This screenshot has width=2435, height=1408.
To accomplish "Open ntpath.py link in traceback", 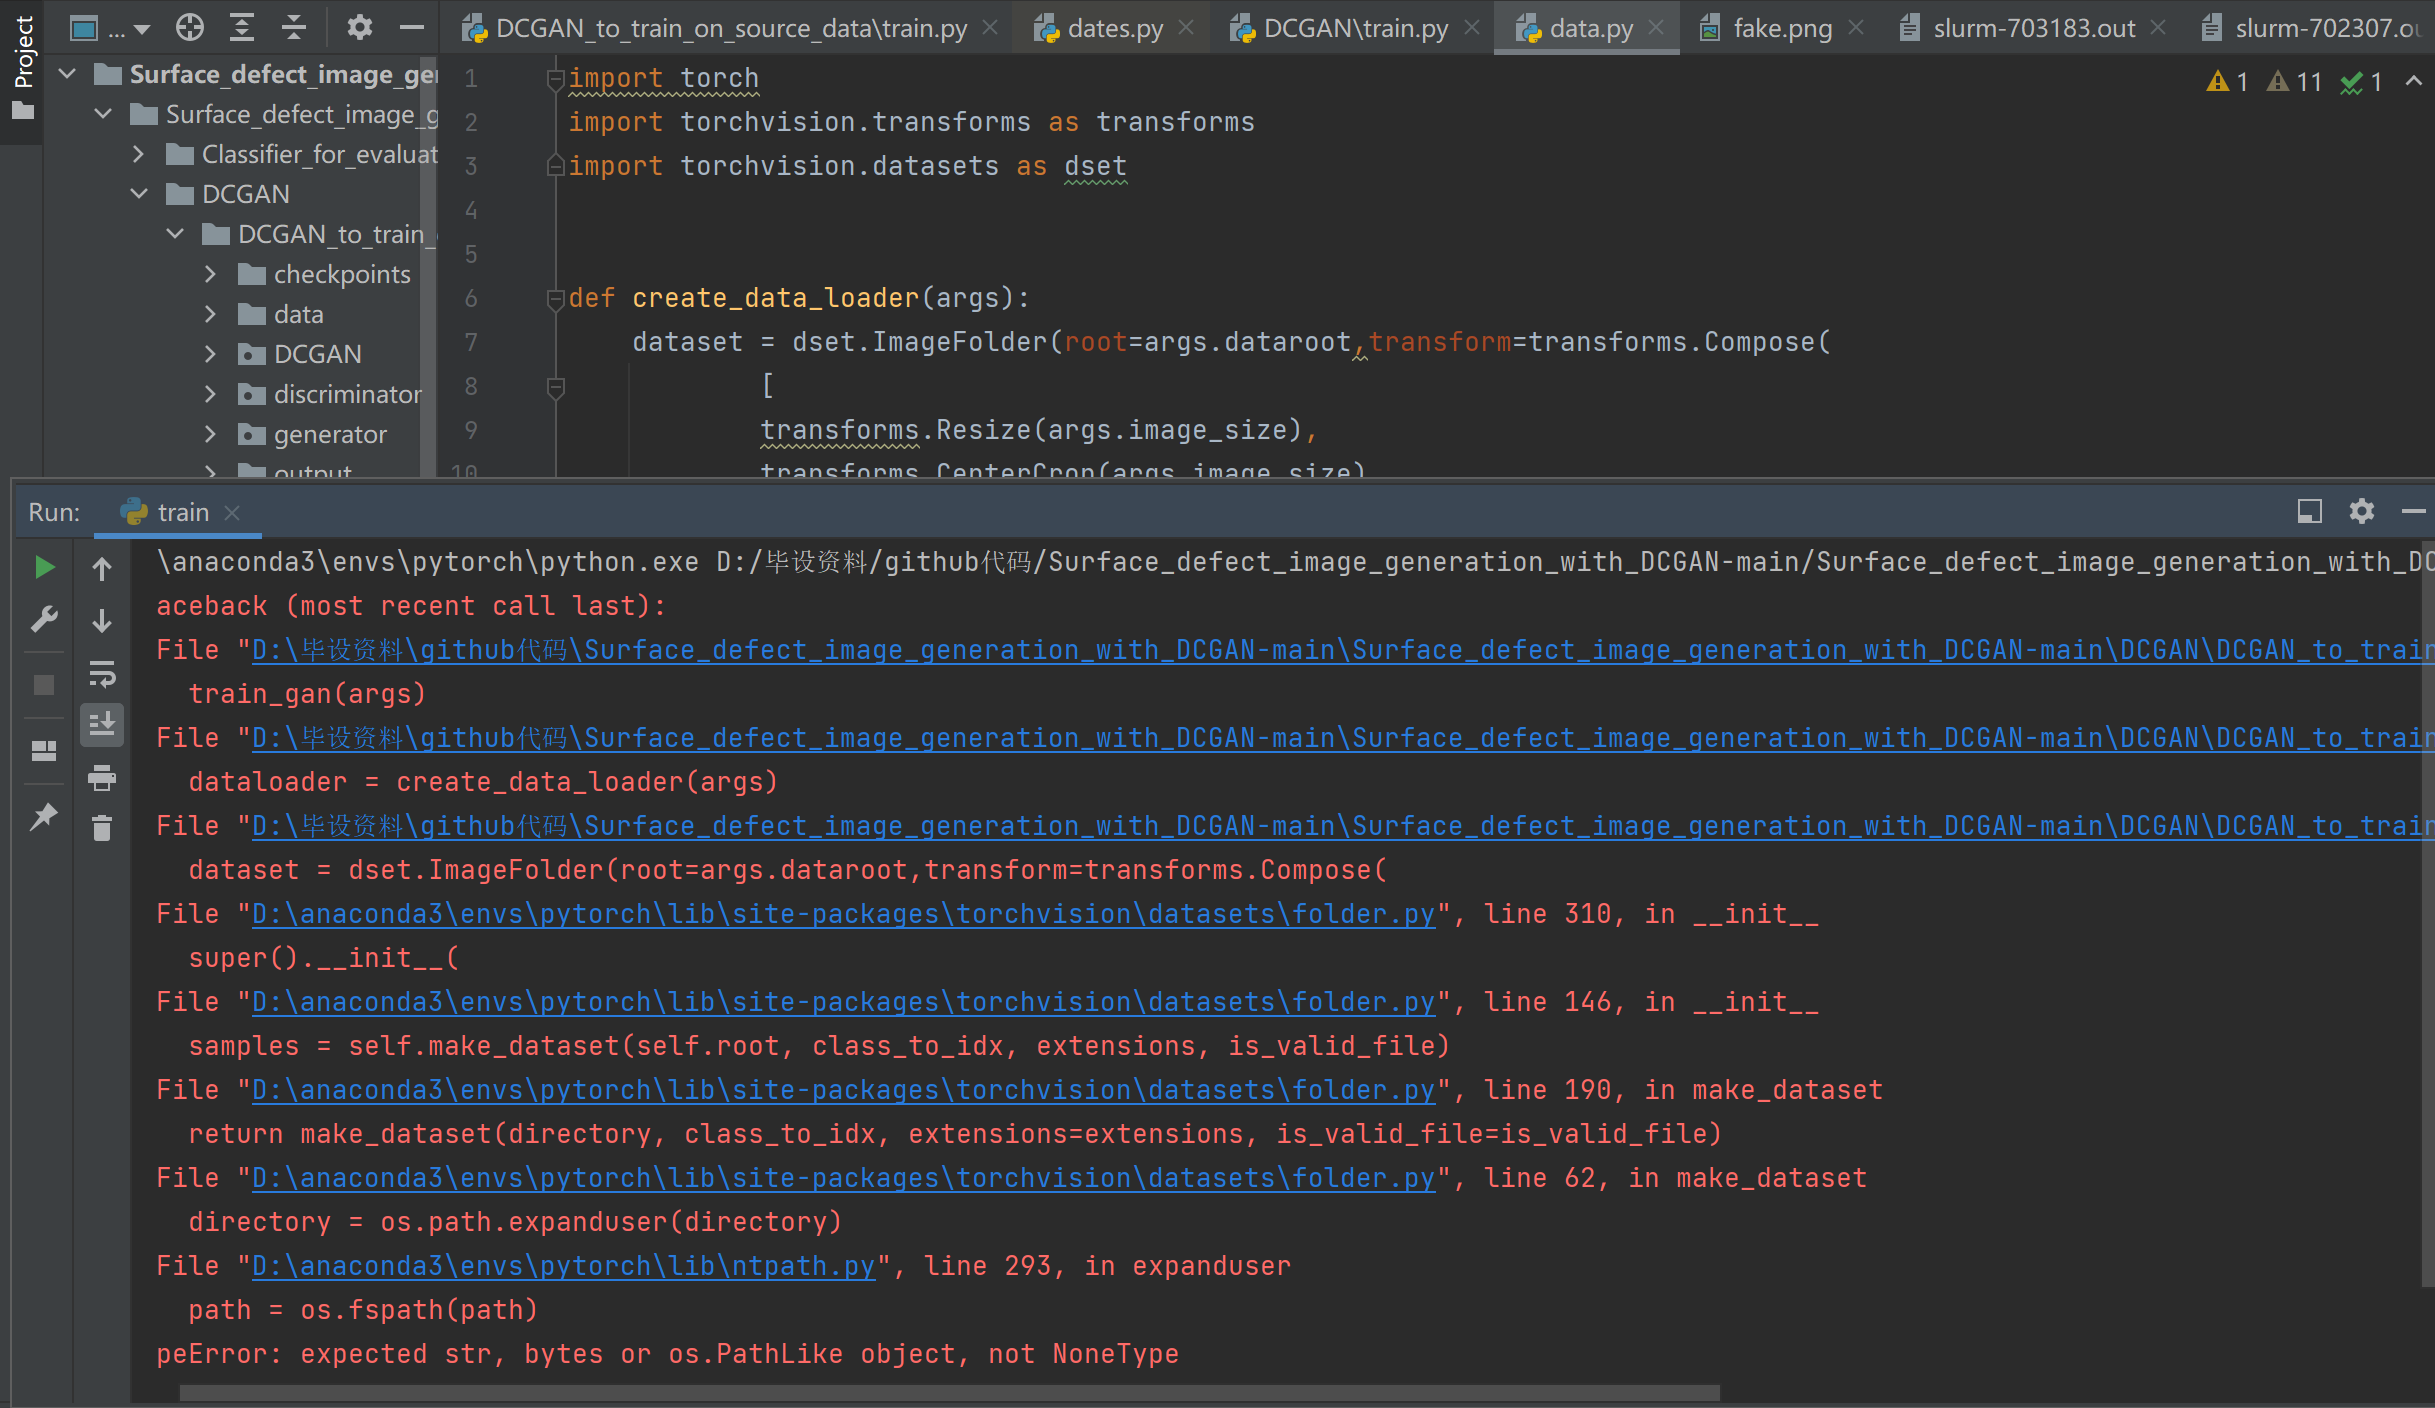I will (x=563, y=1266).
